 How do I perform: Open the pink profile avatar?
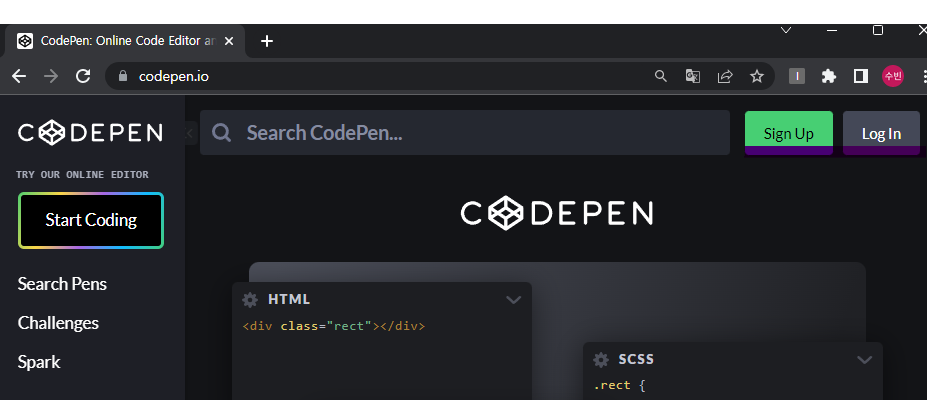pos(893,76)
